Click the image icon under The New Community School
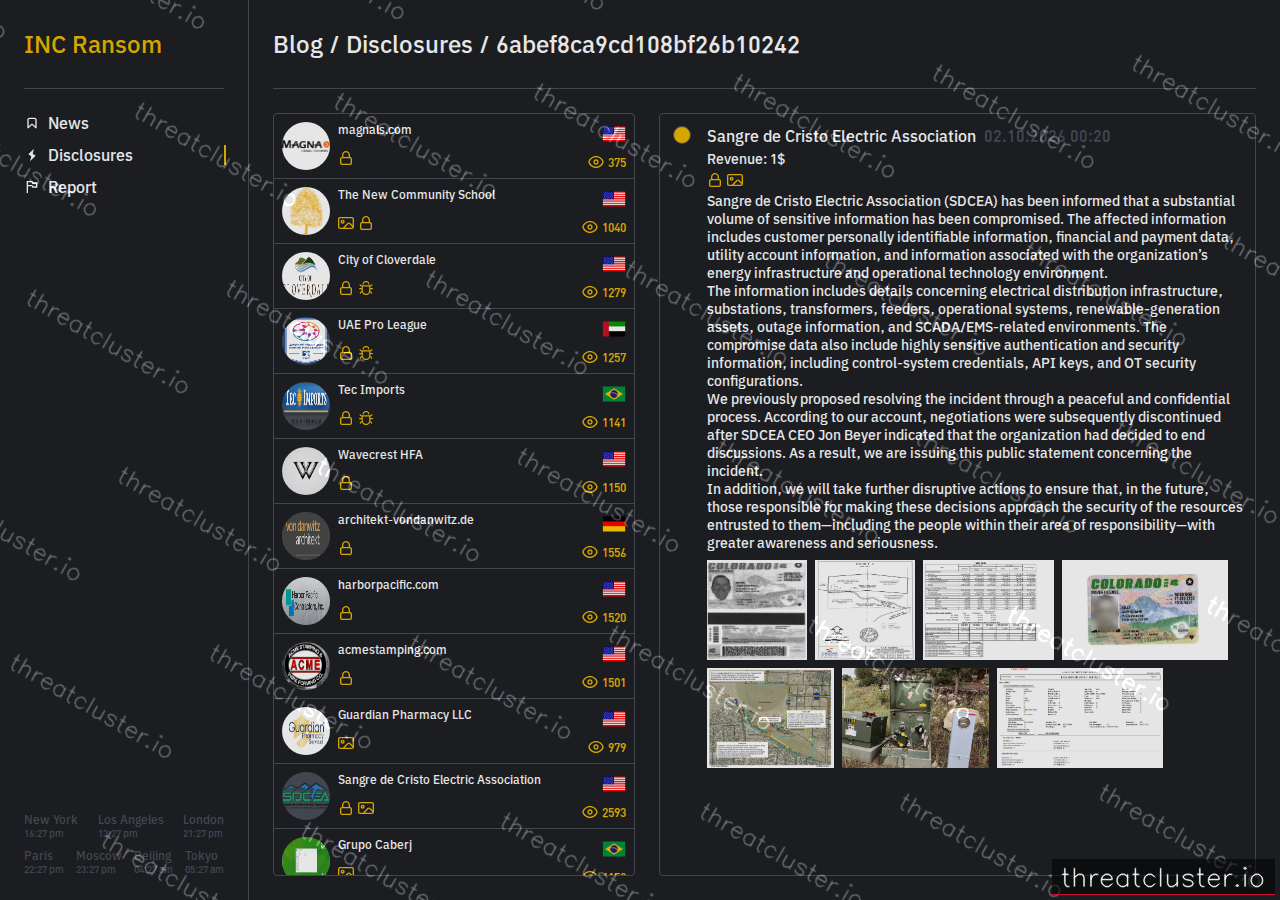Image resolution: width=1280 pixels, height=900 pixels. coord(346,223)
